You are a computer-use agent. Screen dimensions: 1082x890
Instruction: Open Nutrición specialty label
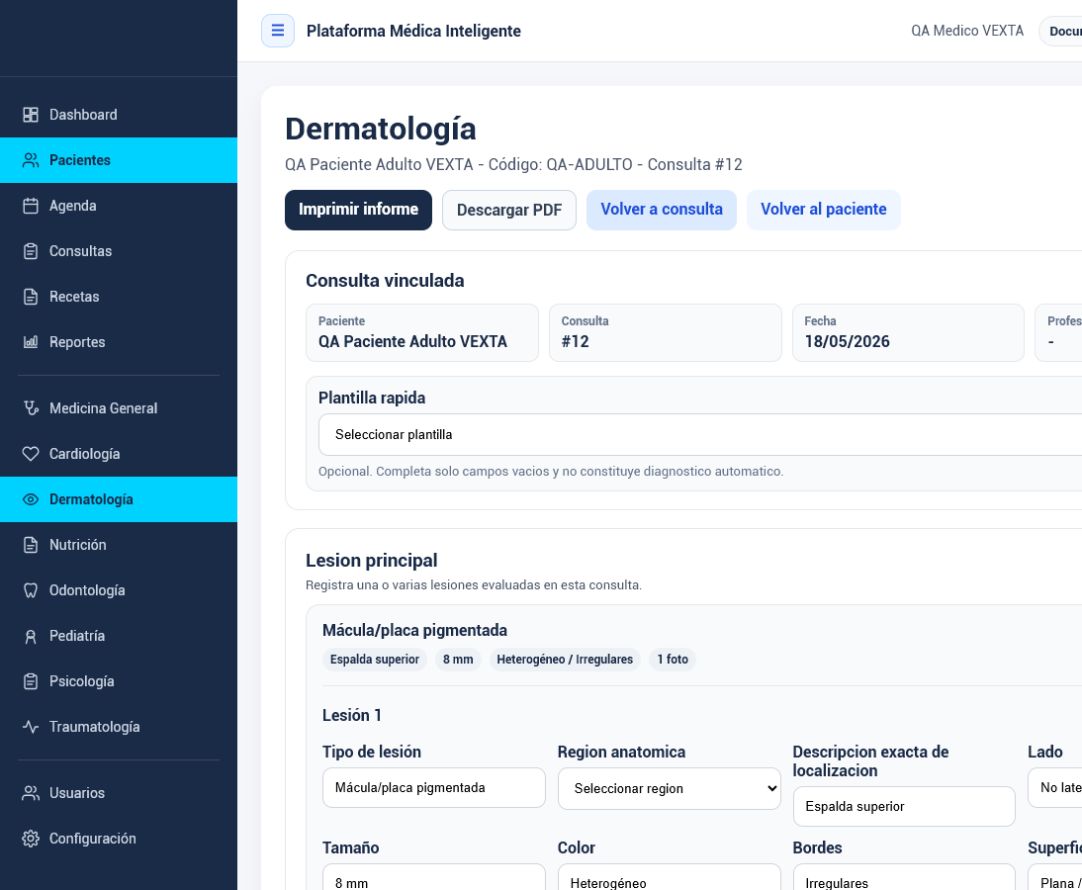(x=77, y=545)
